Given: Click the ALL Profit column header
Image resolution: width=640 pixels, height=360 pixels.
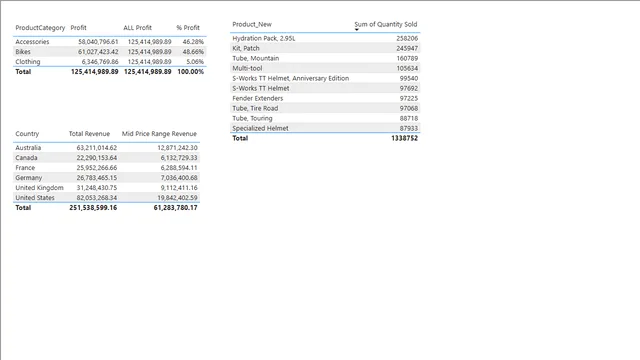Looking at the screenshot, I should (x=138, y=28).
